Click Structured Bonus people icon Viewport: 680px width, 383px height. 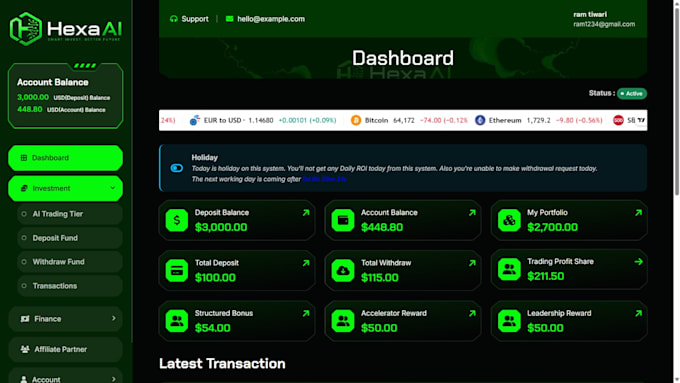pyautogui.click(x=177, y=321)
